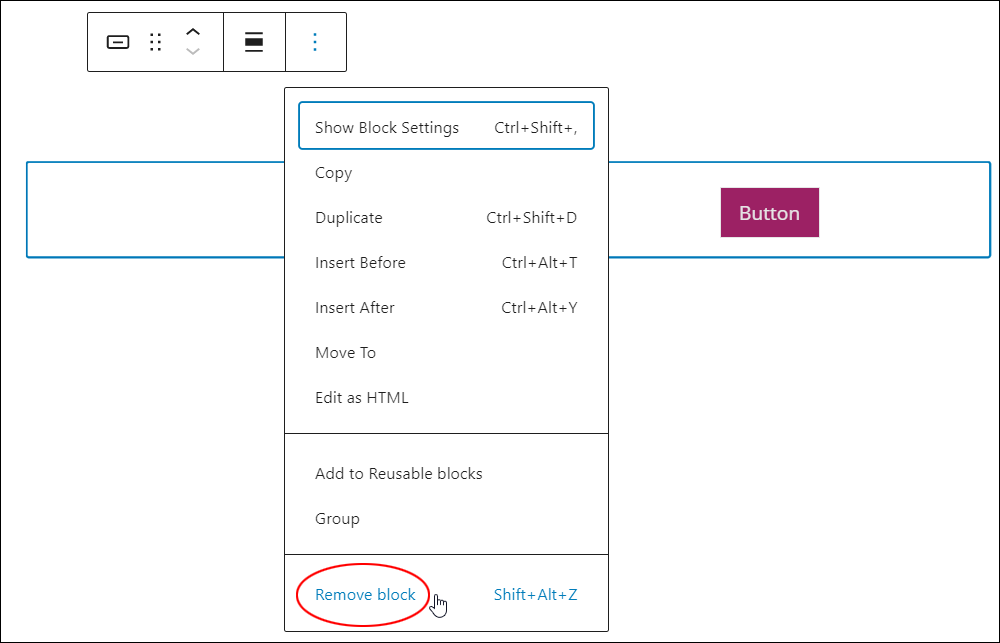Choose Add to Reusable blocks
The height and width of the screenshot is (643, 1000).
pyautogui.click(x=446, y=474)
